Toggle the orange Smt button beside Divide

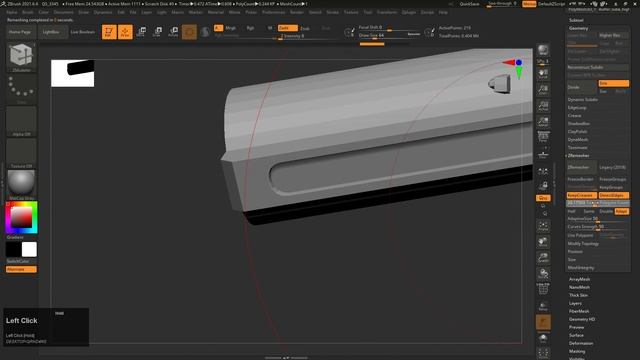click(x=613, y=83)
